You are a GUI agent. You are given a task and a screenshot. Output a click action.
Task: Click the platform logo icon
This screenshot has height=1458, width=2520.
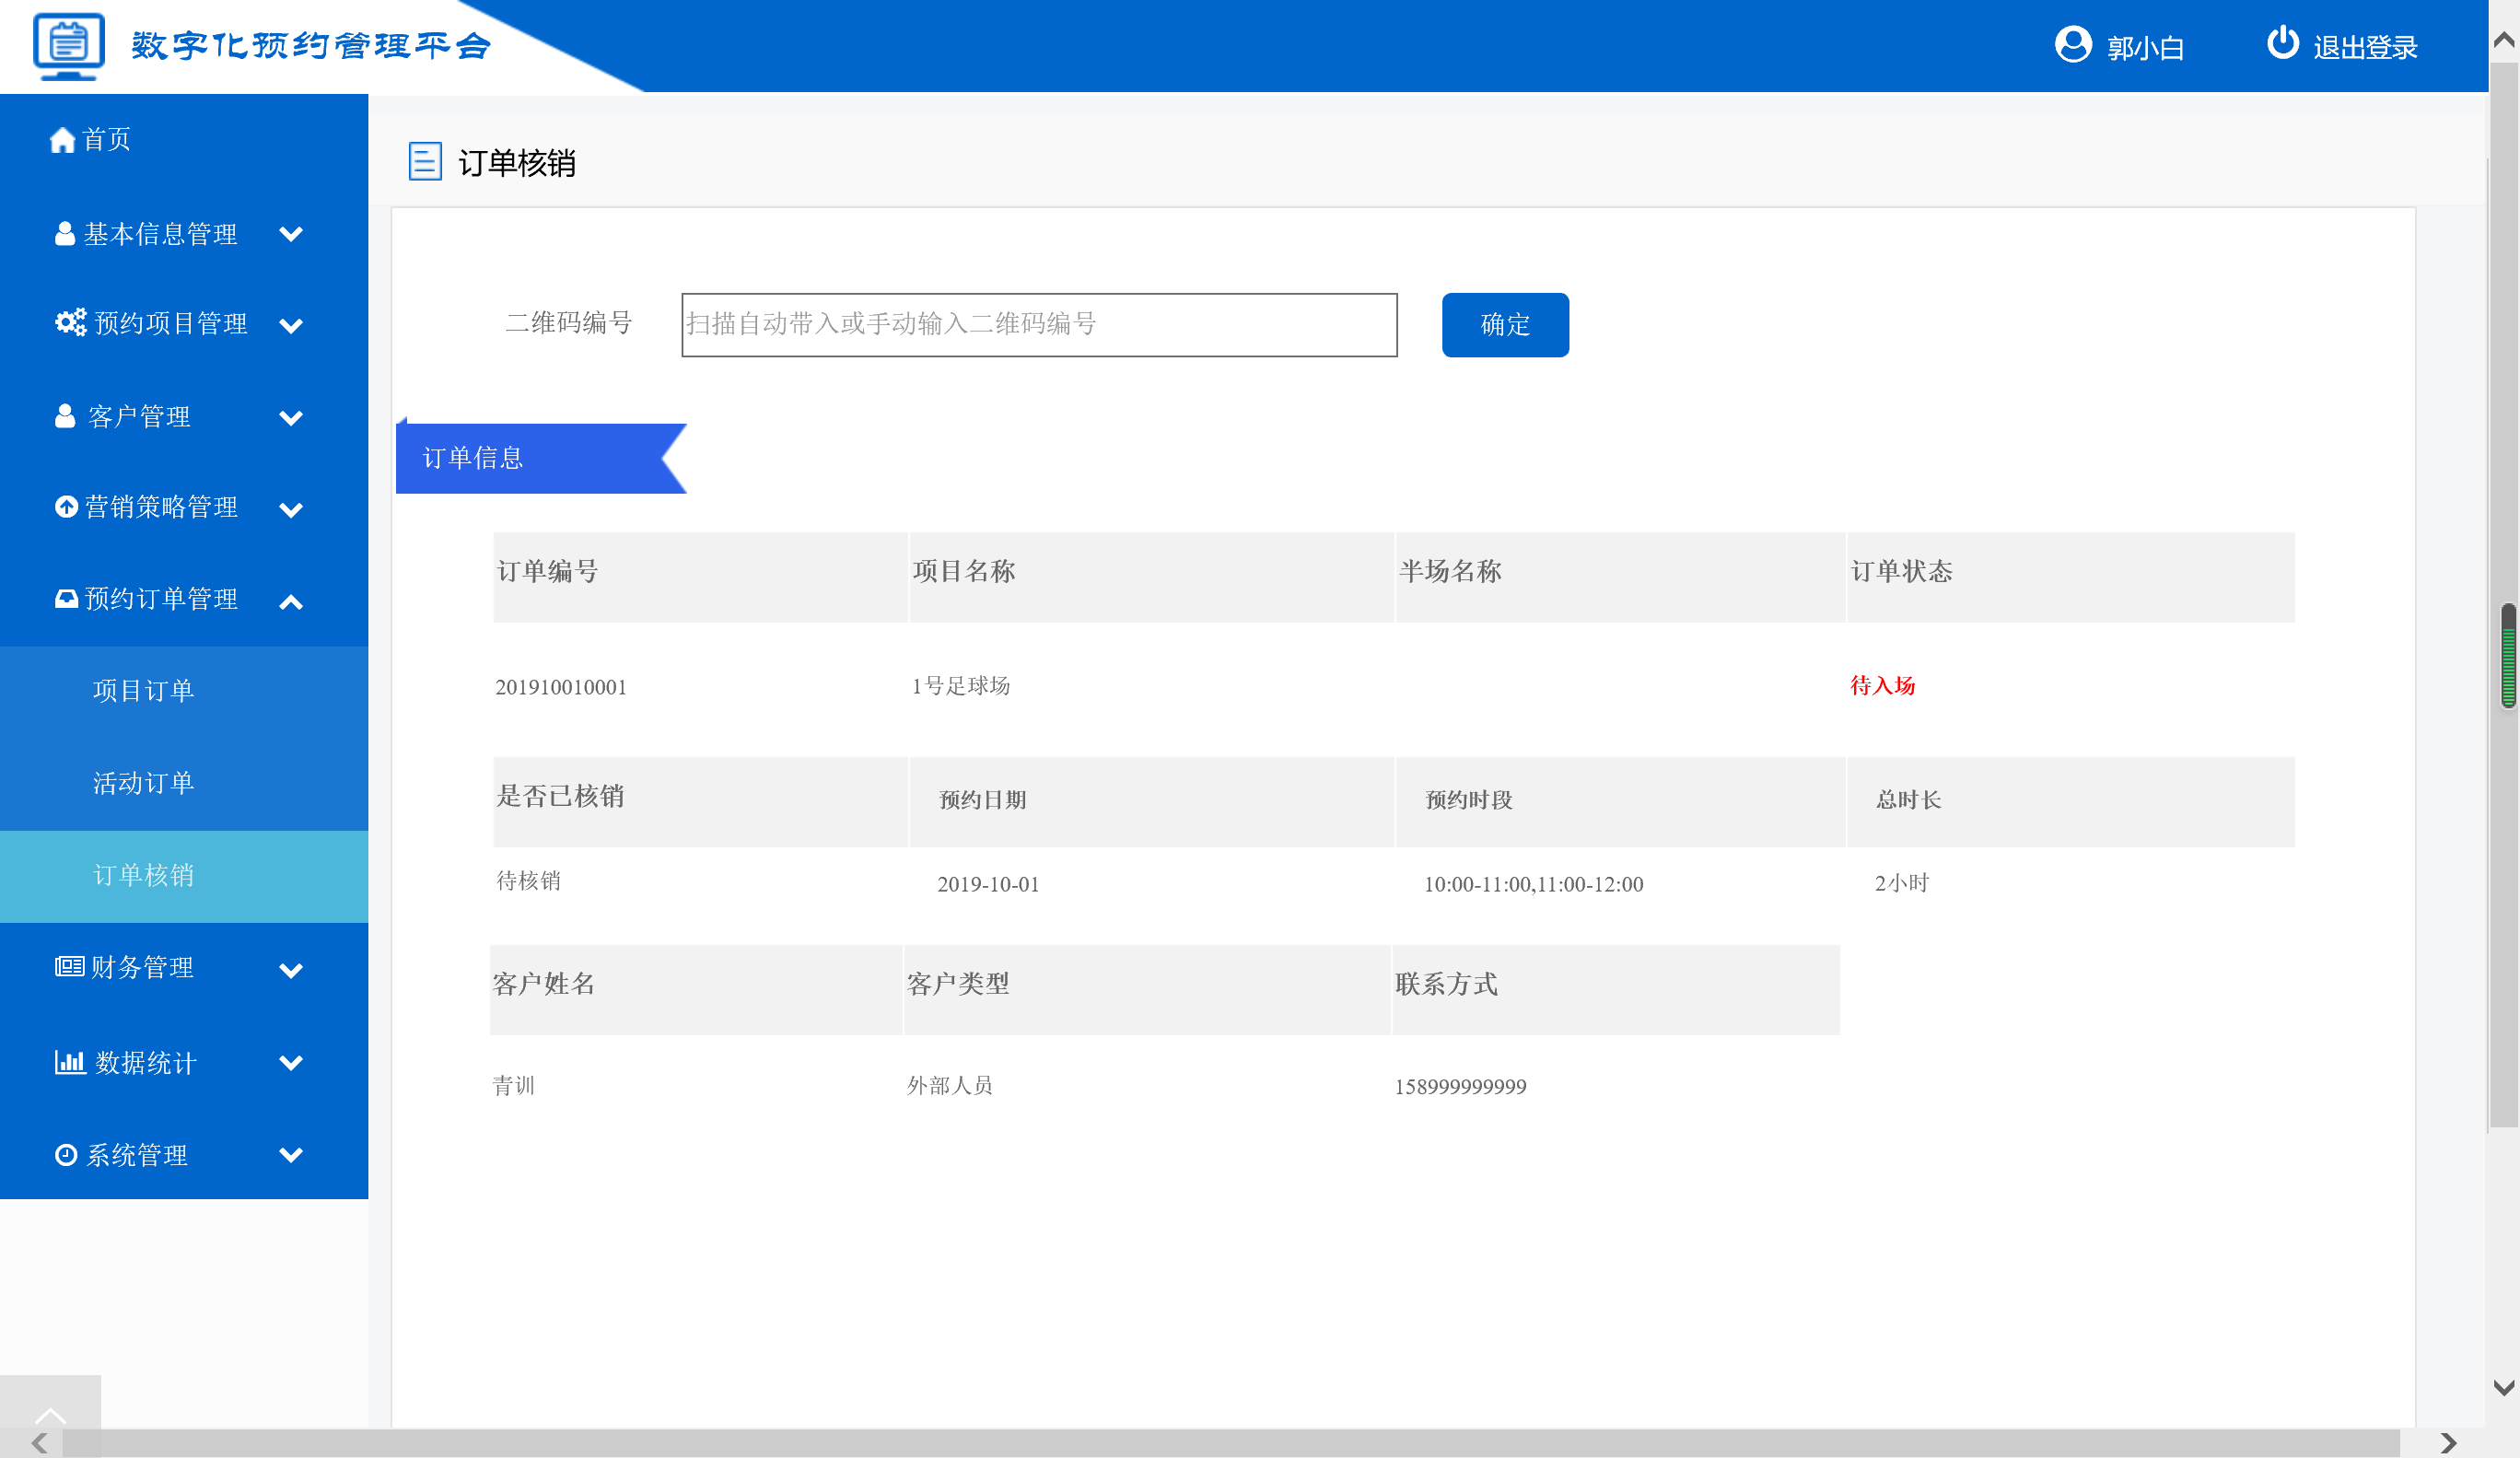(68, 46)
